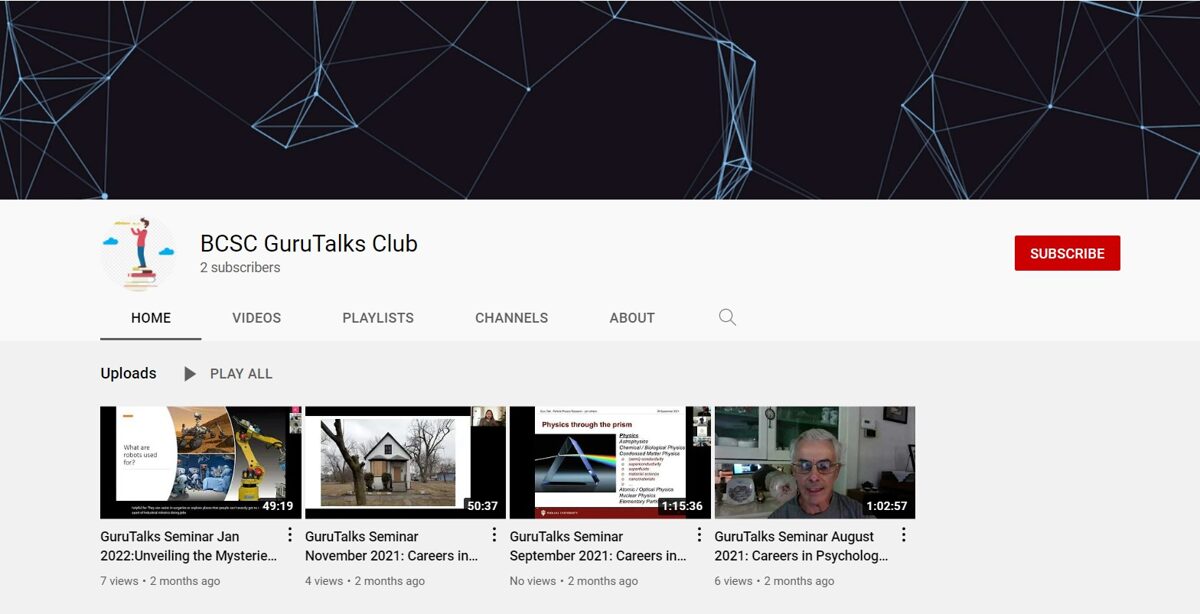Go to the About tab
Image resolution: width=1200 pixels, height=614 pixels.
[632, 318]
